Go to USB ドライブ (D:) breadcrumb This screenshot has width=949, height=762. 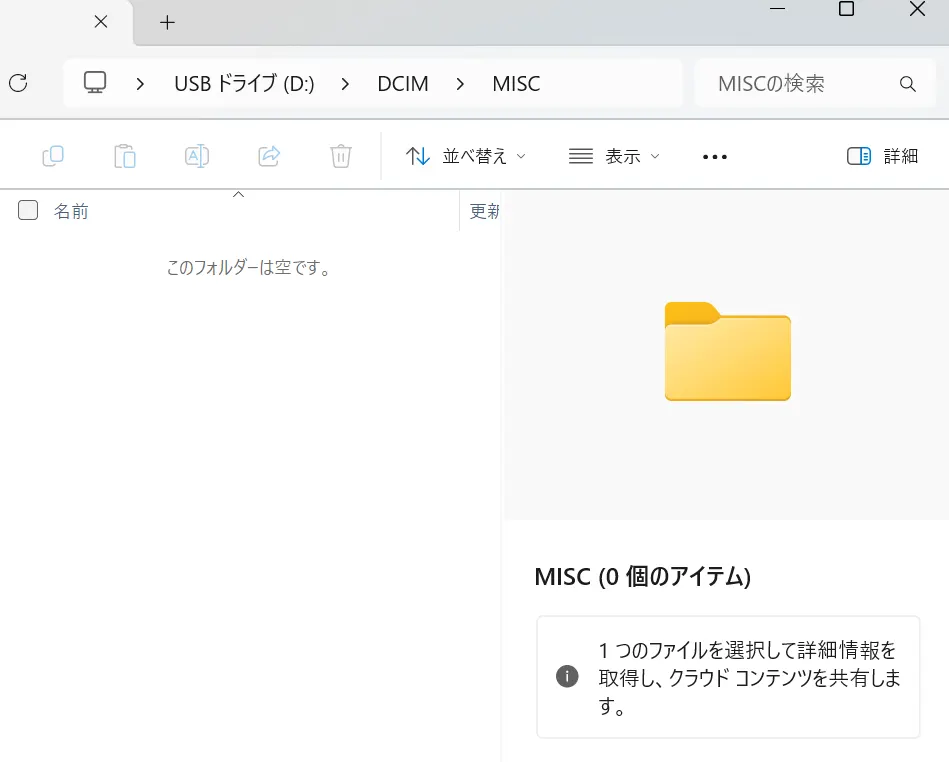[x=244, y=84]
